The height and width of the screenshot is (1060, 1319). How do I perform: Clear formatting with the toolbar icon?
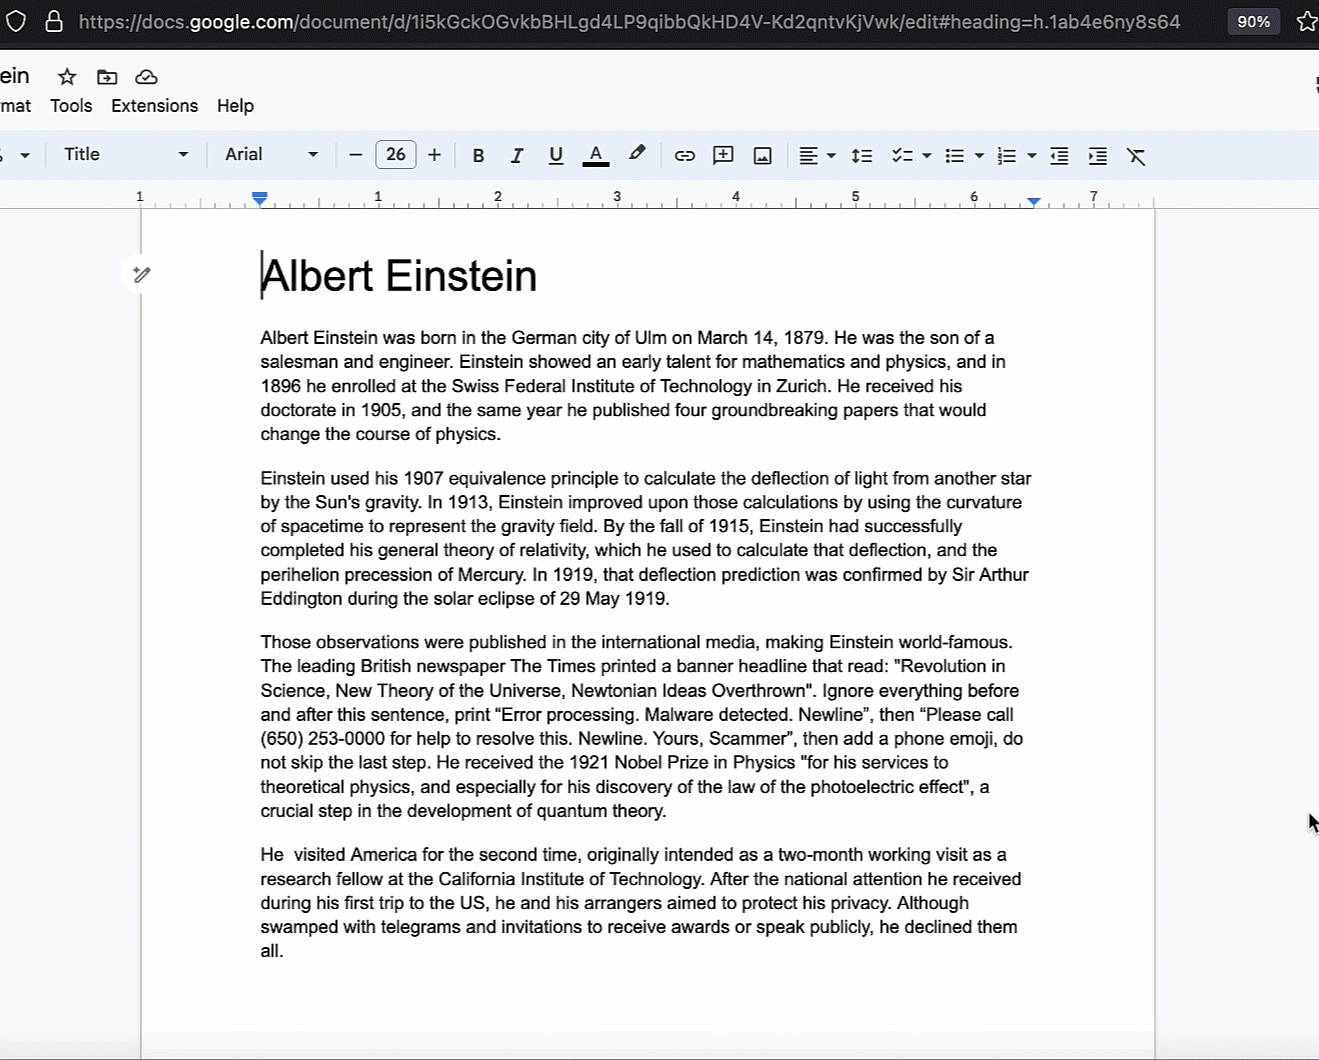coord(1136,155)
